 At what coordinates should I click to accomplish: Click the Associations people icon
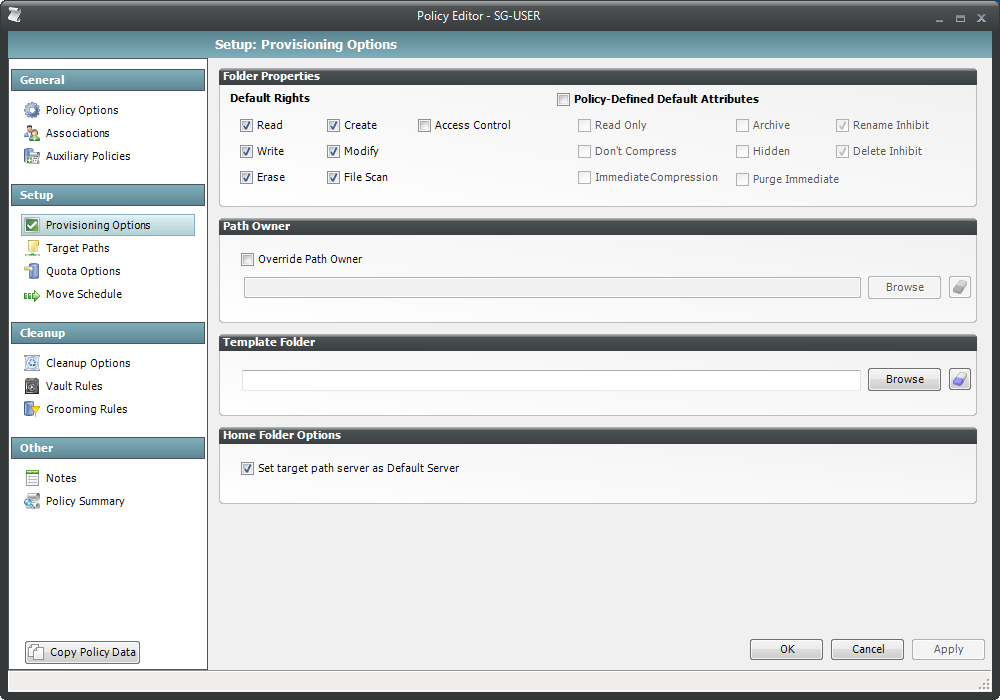(x=31, y=133)
